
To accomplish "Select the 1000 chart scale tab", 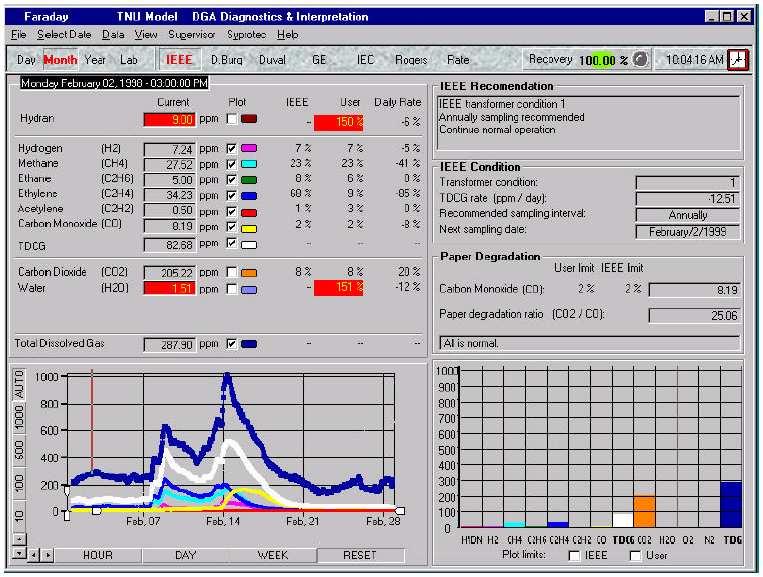I will coord(19,418).
